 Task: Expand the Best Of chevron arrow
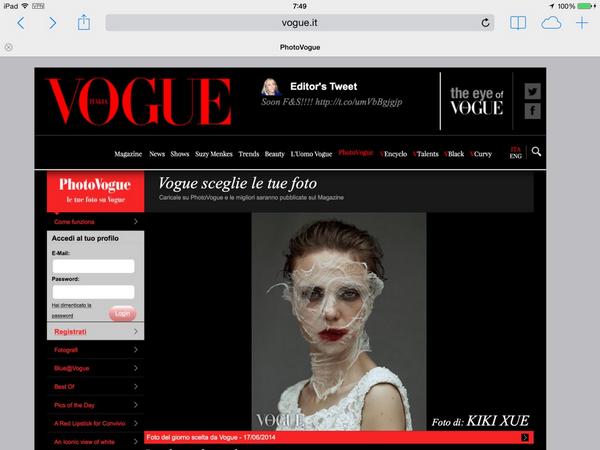136,386
